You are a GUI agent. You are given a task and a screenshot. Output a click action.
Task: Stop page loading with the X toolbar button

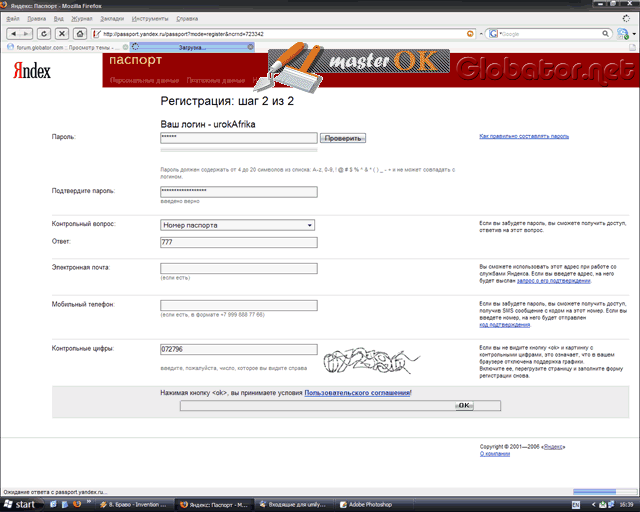pos(62,34)
